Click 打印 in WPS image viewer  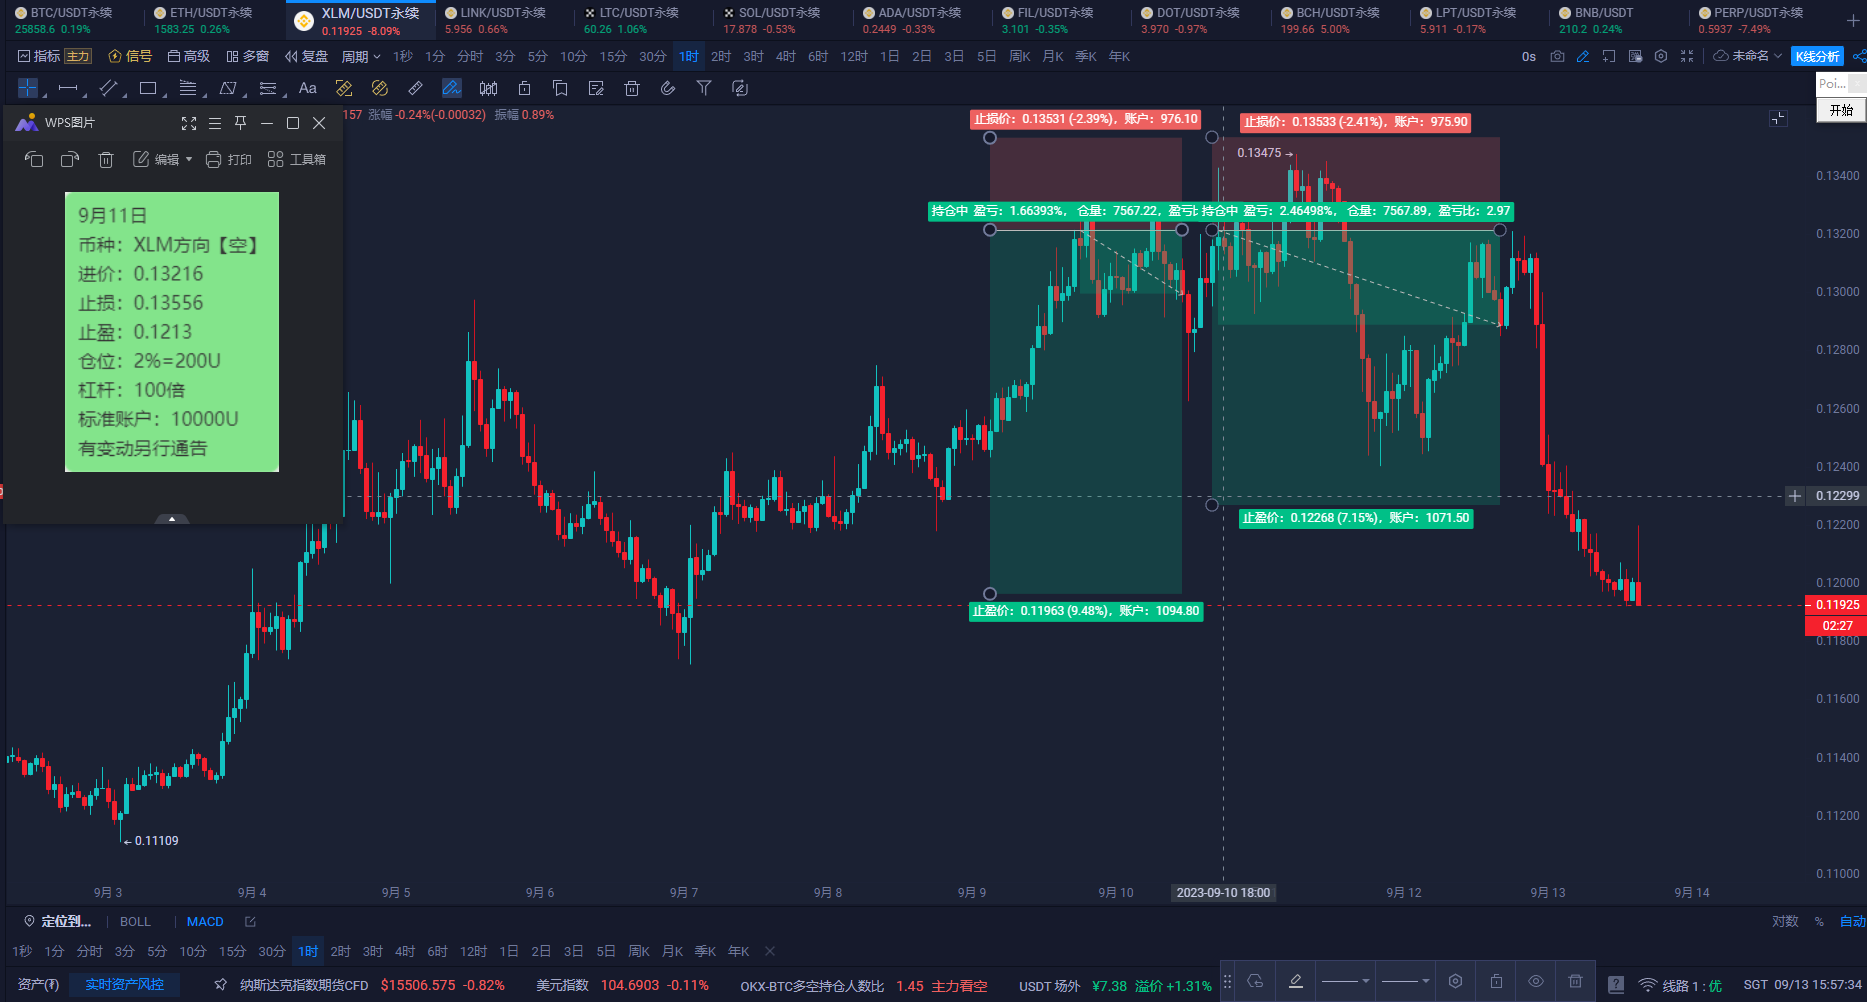pyautogui.click(x=229, y=159)
